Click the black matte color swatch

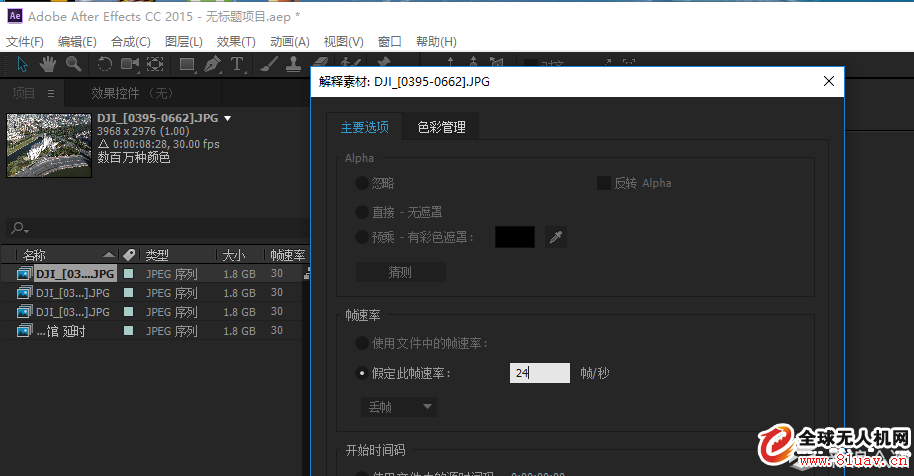coord(515,237)
